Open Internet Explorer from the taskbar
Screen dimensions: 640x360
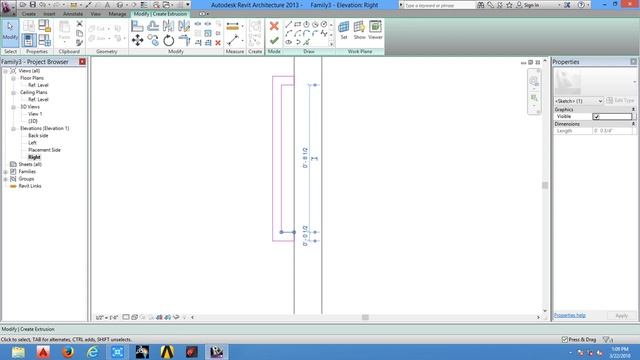93,351
